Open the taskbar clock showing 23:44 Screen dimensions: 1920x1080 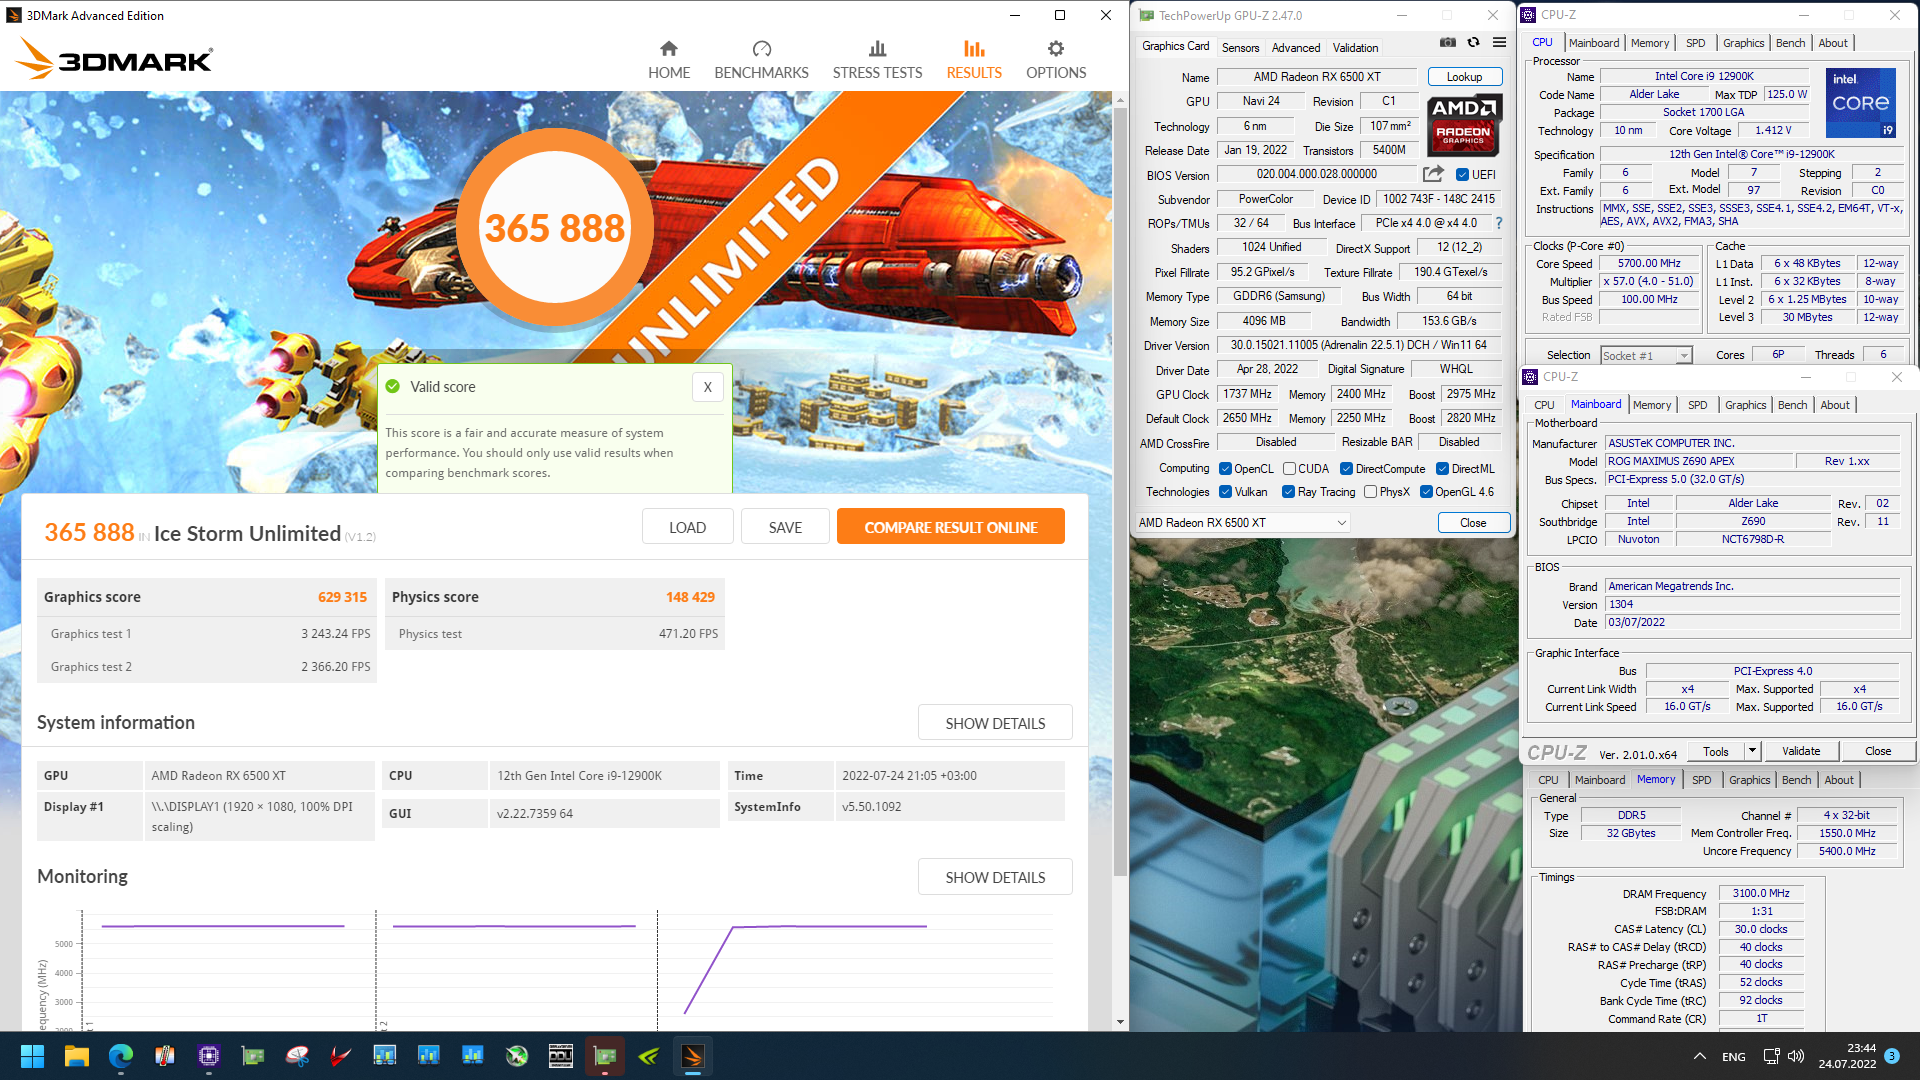coord(1847,1056)
